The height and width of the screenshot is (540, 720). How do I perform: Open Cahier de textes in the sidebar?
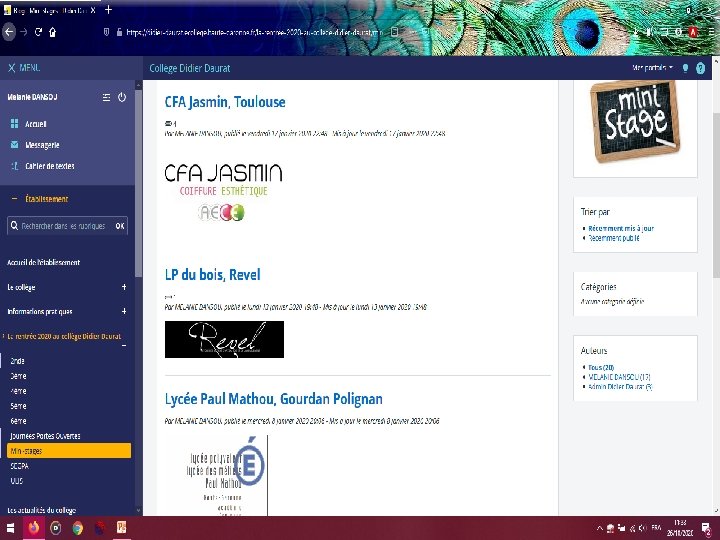(49, 166)
